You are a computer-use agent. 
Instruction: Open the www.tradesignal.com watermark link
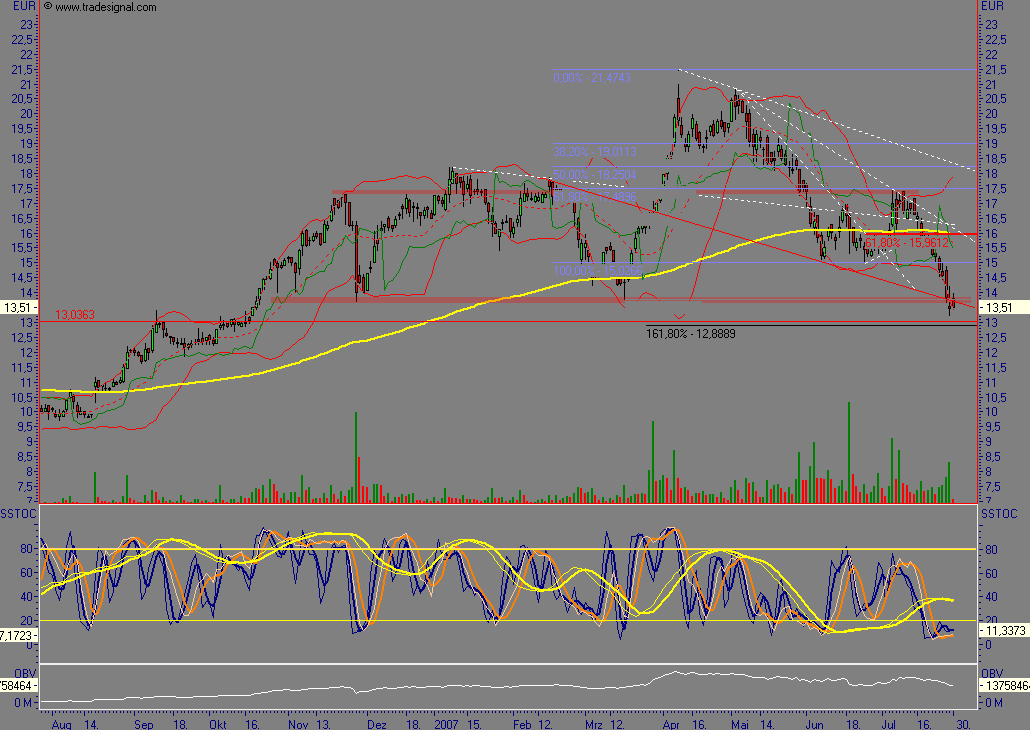pyautogui.click(x=106, y=7)
